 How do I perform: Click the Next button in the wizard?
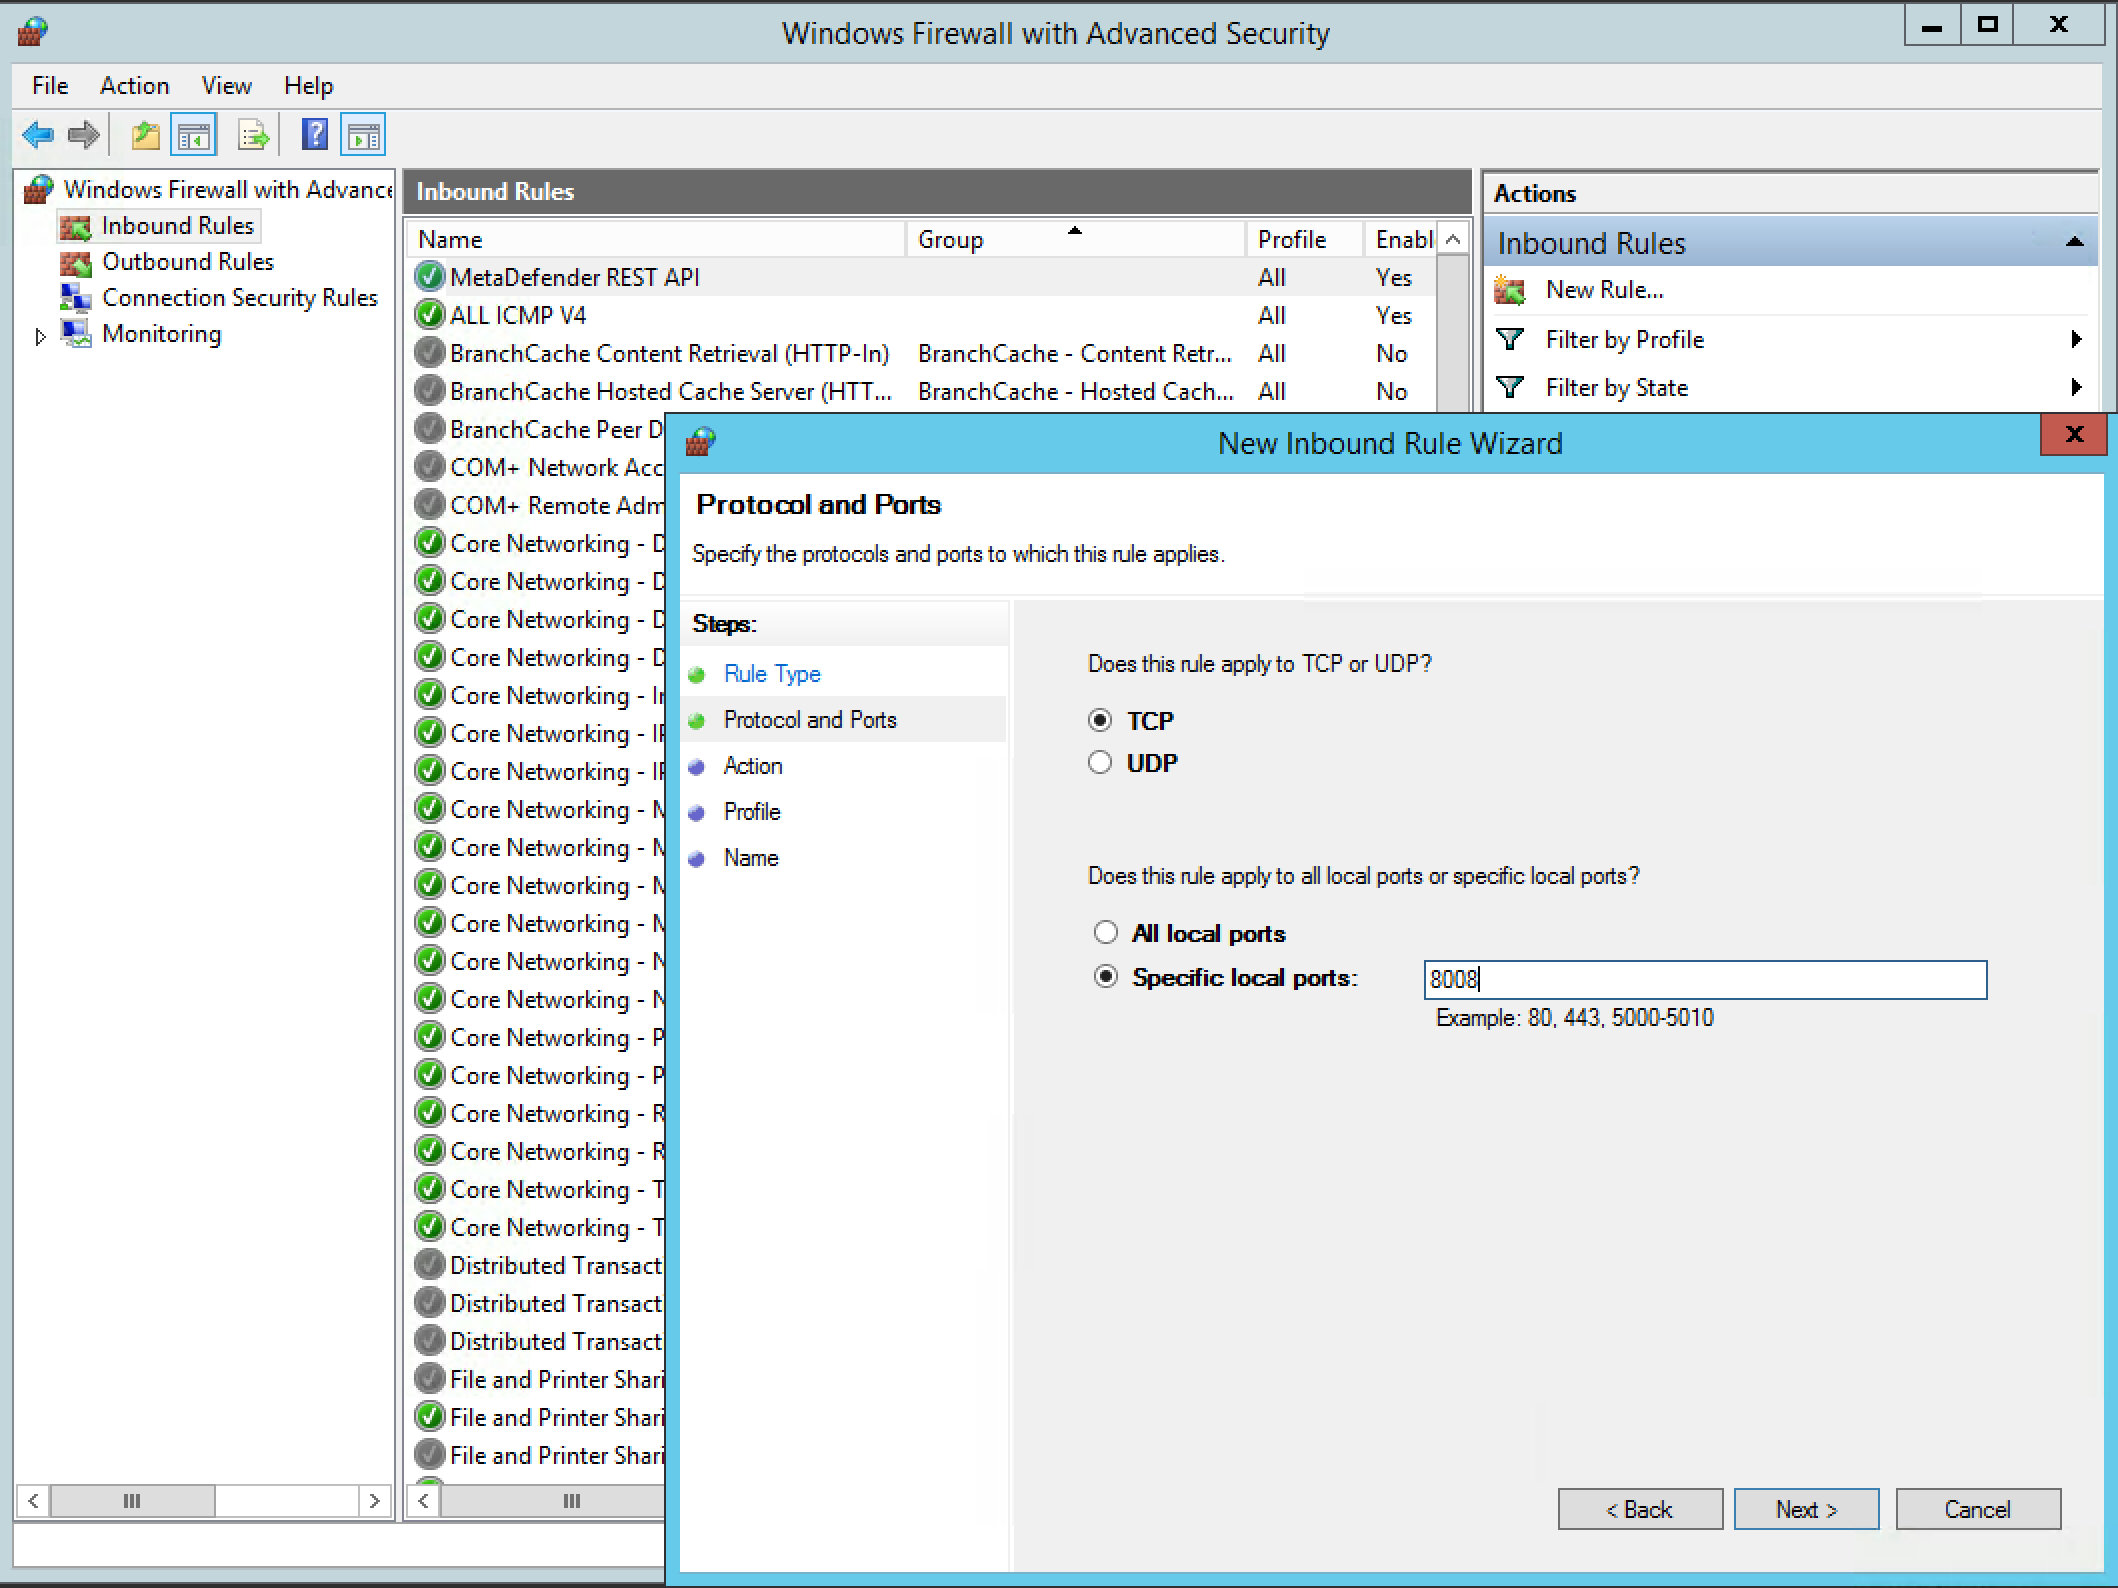1806,1509
